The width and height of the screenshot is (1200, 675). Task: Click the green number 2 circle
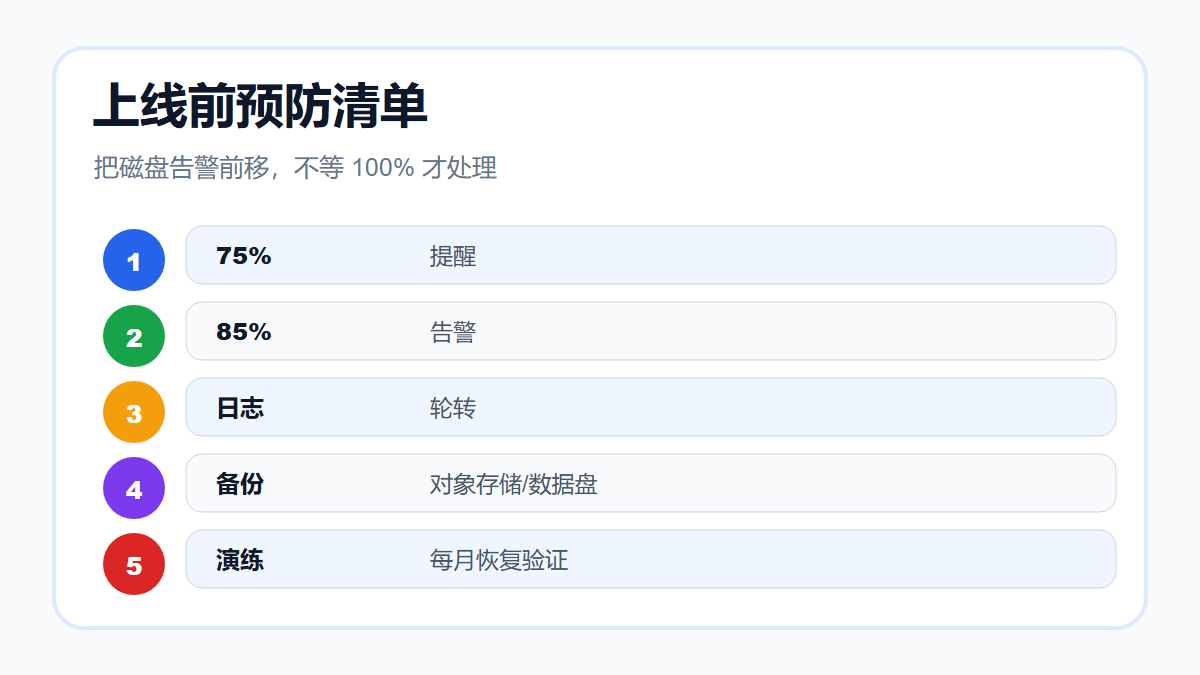tap(134, 336)
